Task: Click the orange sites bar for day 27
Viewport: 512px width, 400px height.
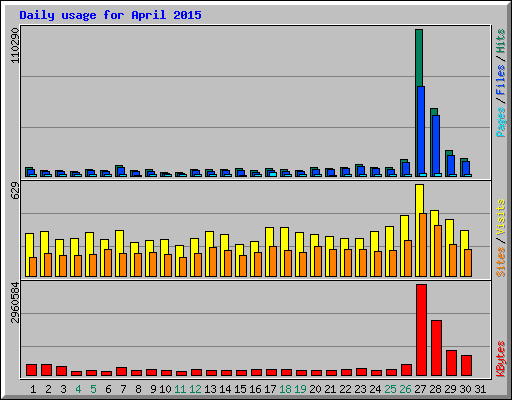Action: pyautogui.click(x=423, y=245)
